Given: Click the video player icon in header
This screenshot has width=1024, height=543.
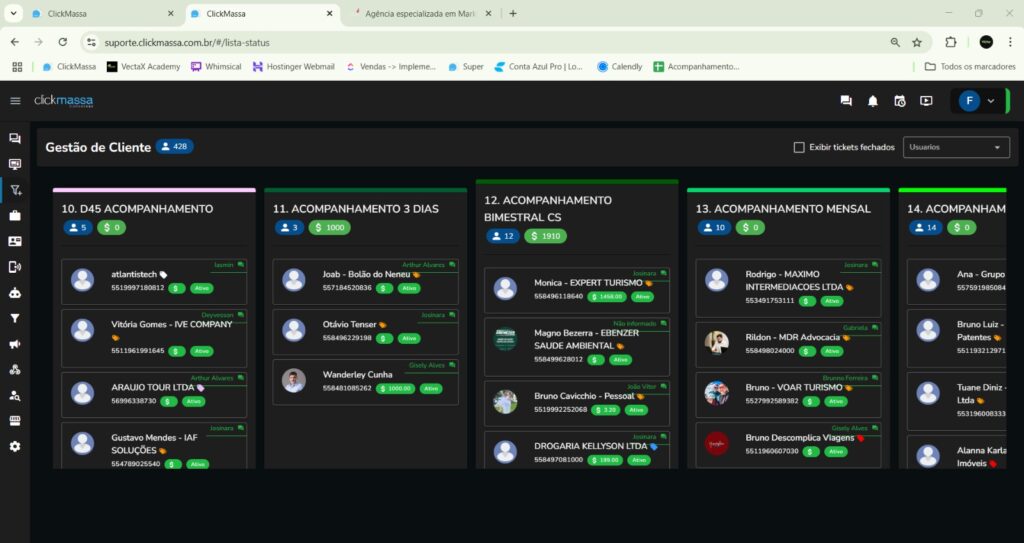Looking at the screenshot, I should (926, 101).
